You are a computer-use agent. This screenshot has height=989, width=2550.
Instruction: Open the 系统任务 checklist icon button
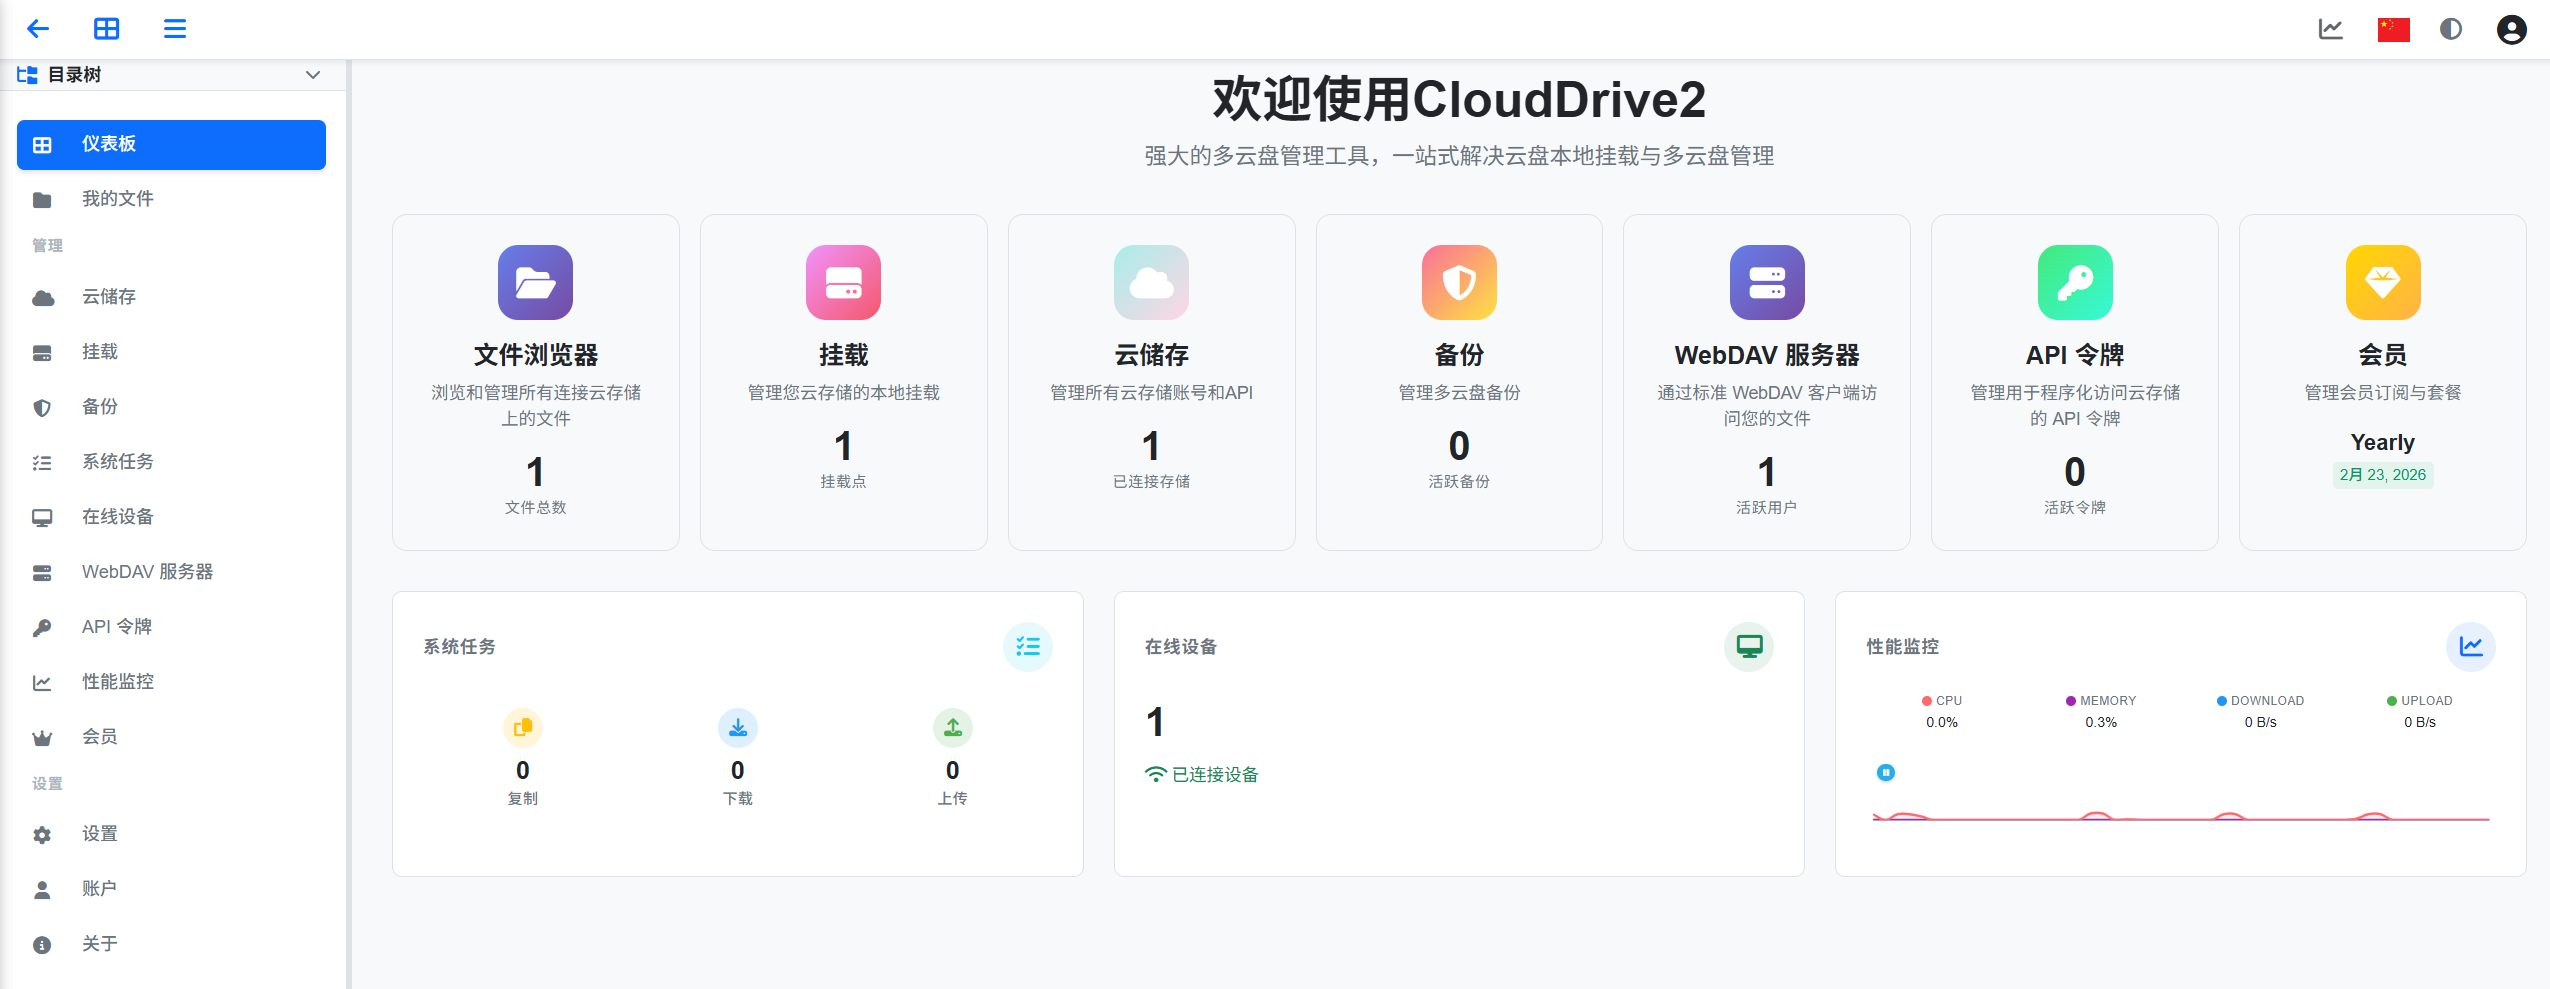click(1027, 647)
